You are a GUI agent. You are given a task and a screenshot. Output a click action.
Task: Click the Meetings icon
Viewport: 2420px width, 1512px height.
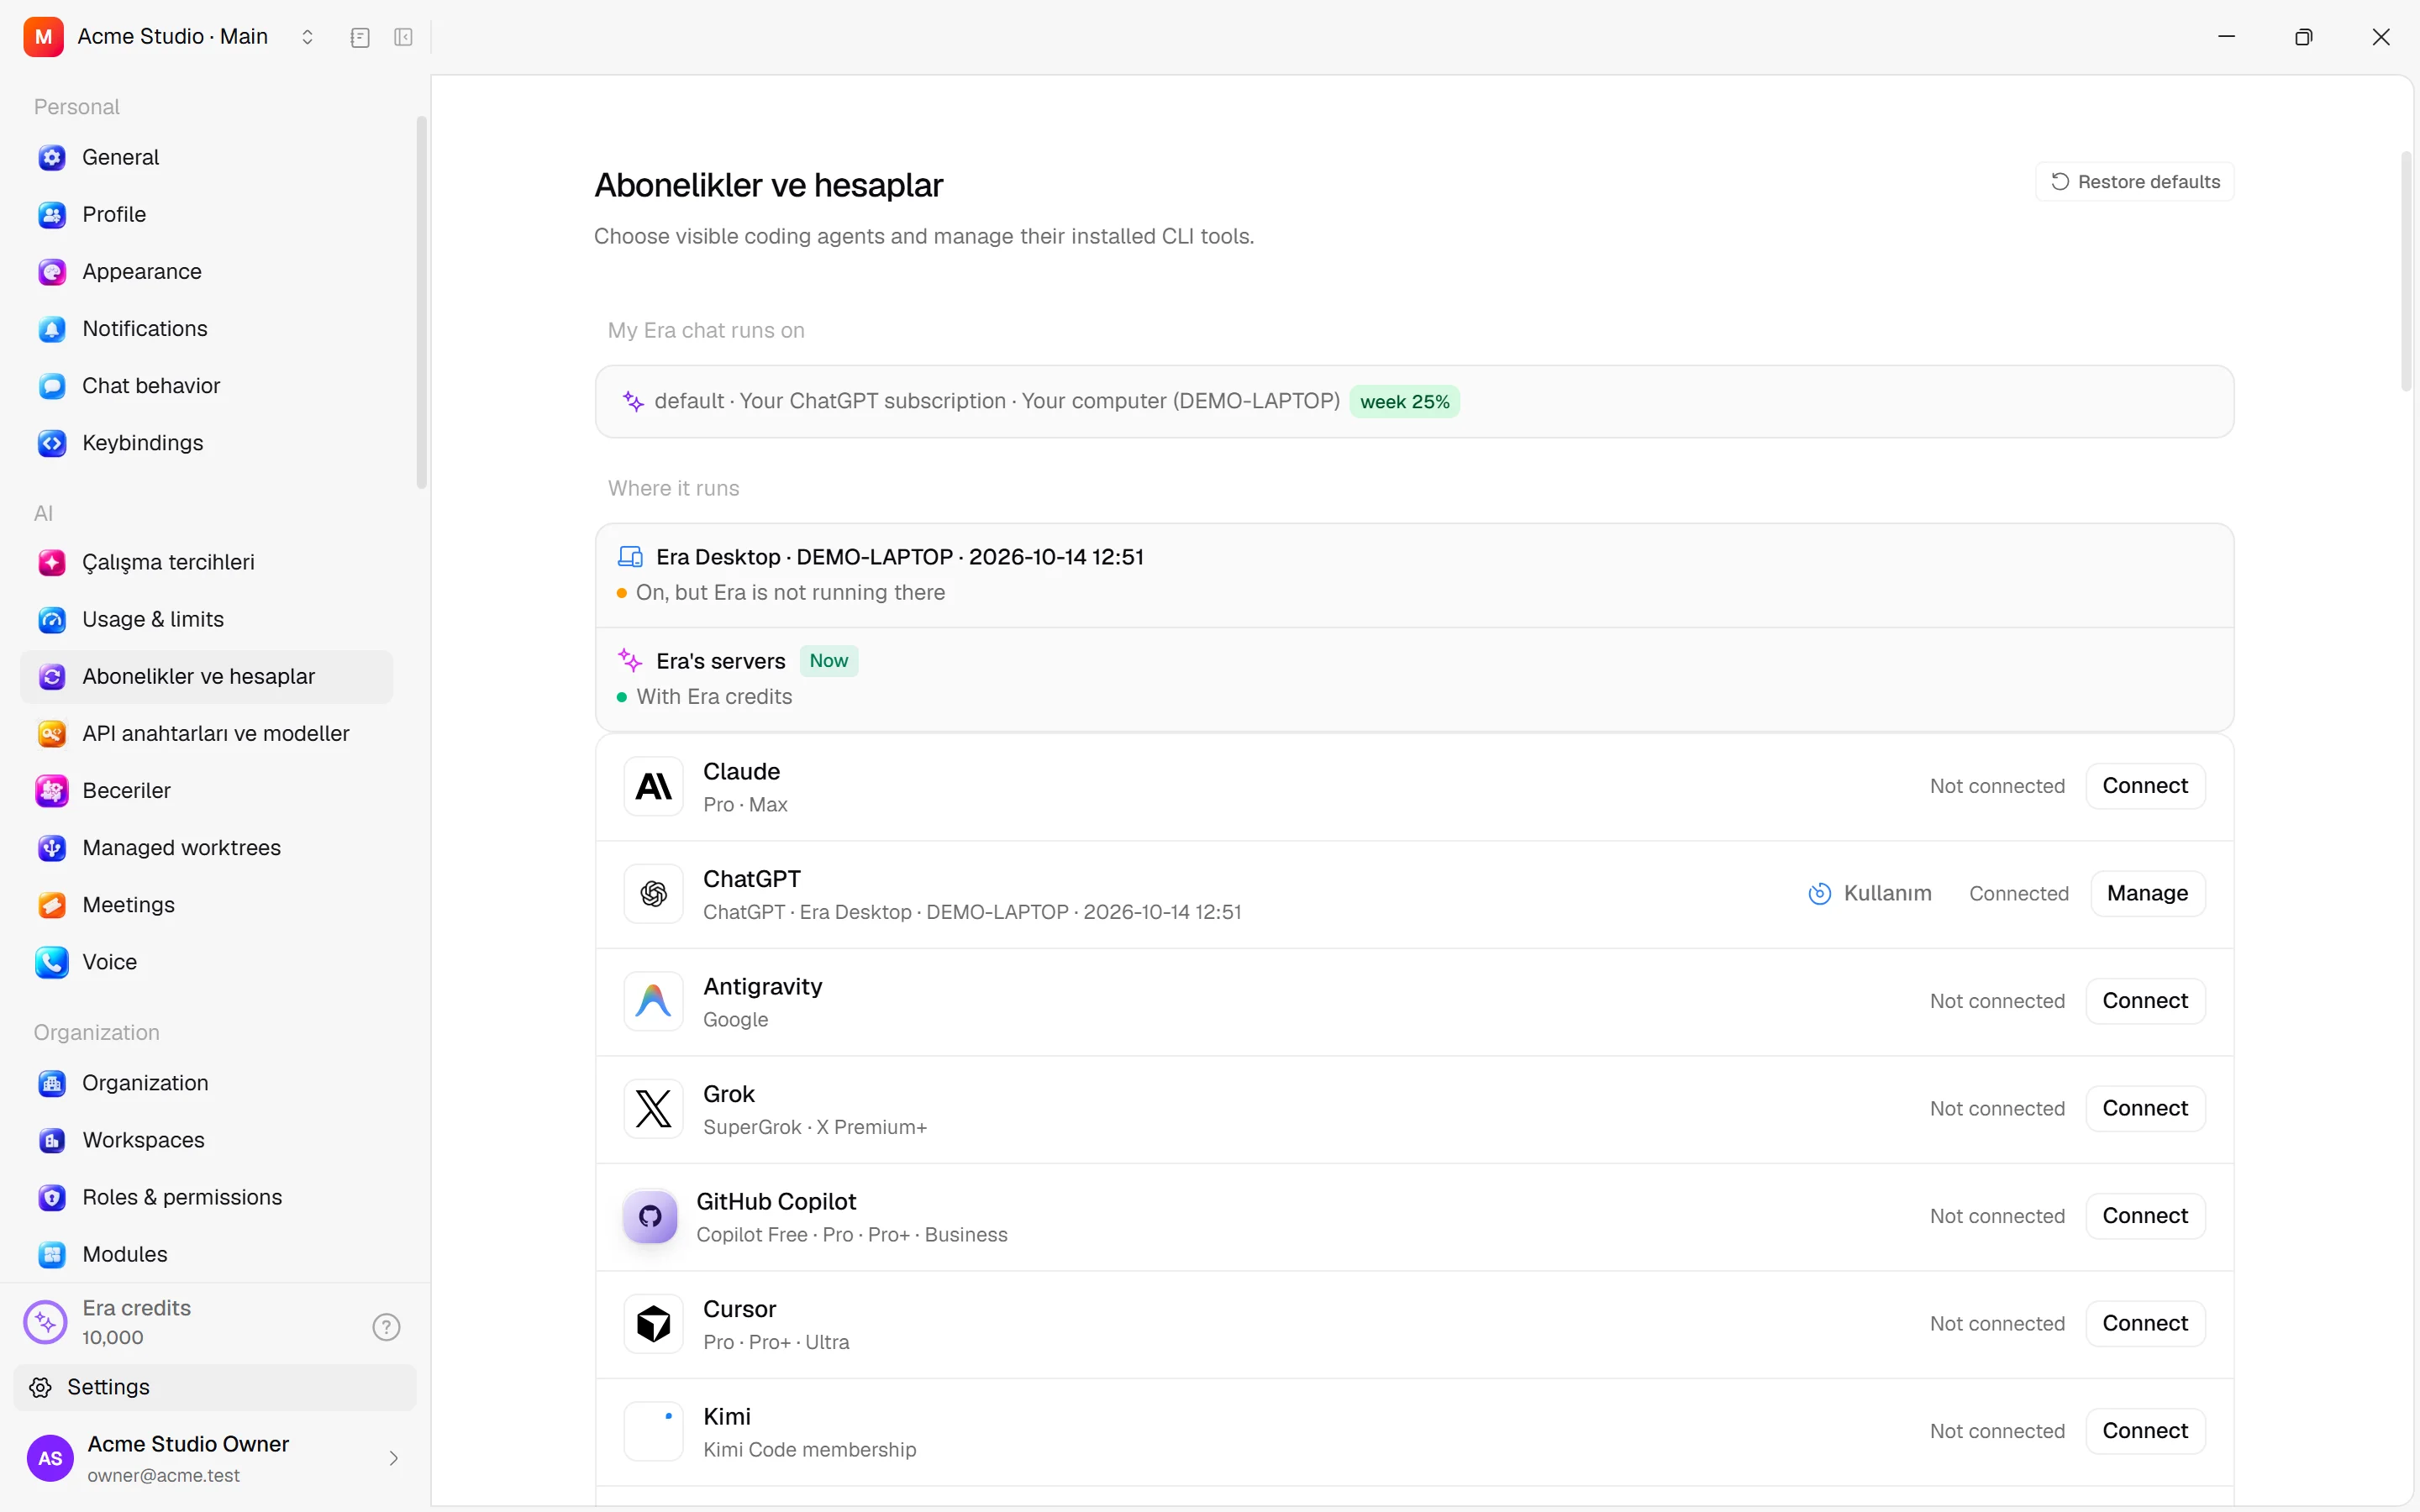52,904
